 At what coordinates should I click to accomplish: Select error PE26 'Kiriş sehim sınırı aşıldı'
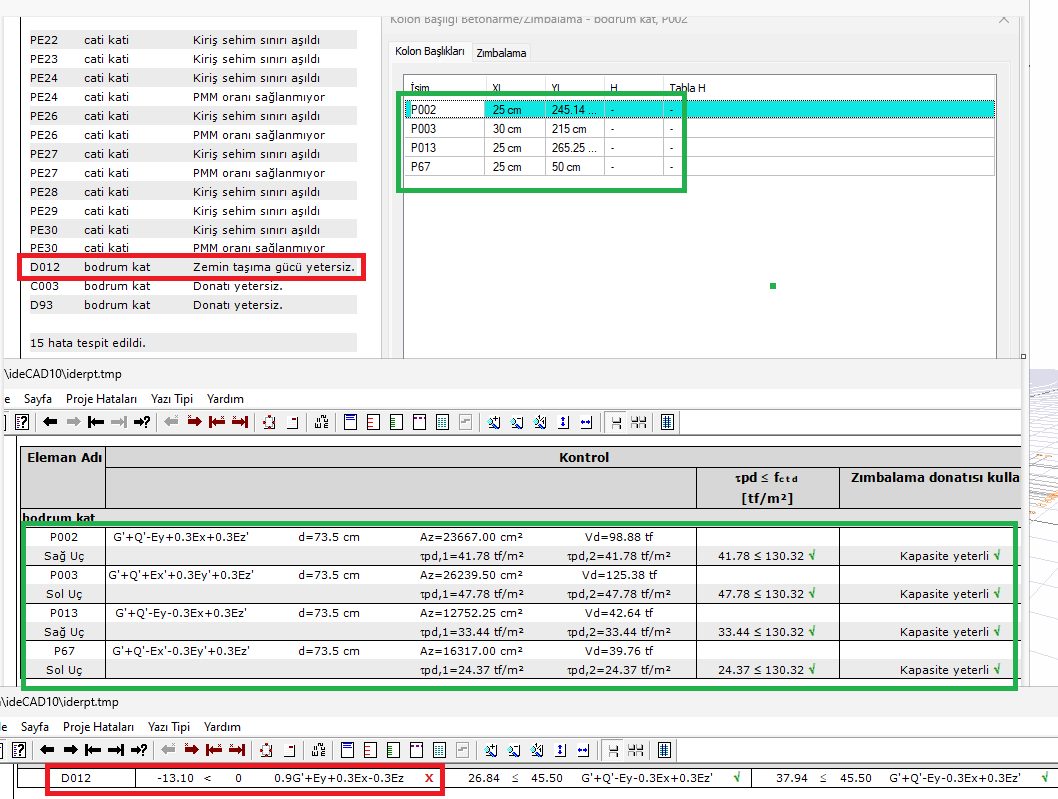[x=192, y=115]
